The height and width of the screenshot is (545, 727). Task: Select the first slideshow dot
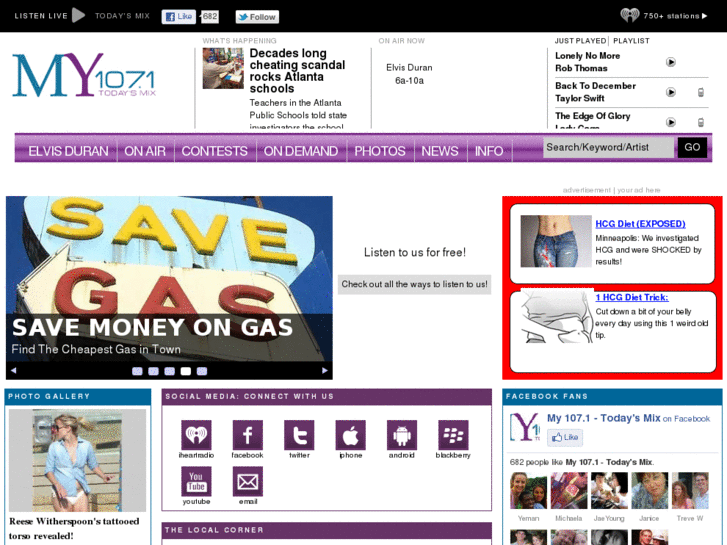coord(137,371)
